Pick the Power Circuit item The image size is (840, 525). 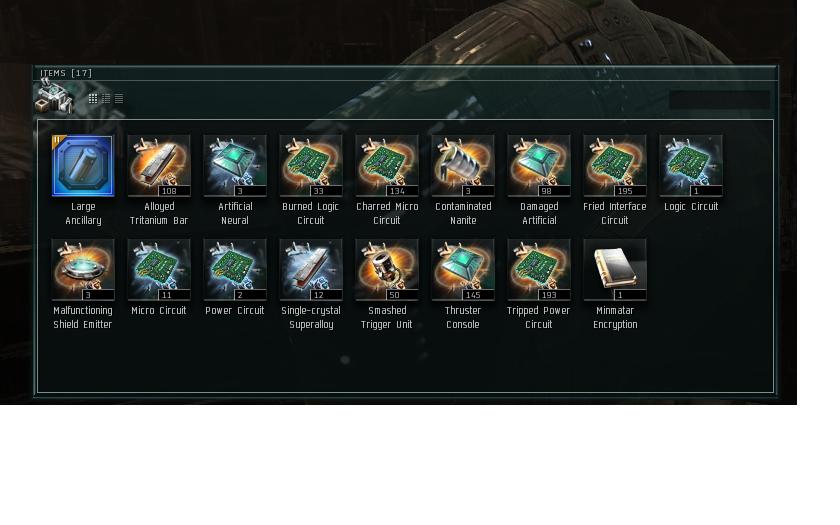[x=235, y=269]
